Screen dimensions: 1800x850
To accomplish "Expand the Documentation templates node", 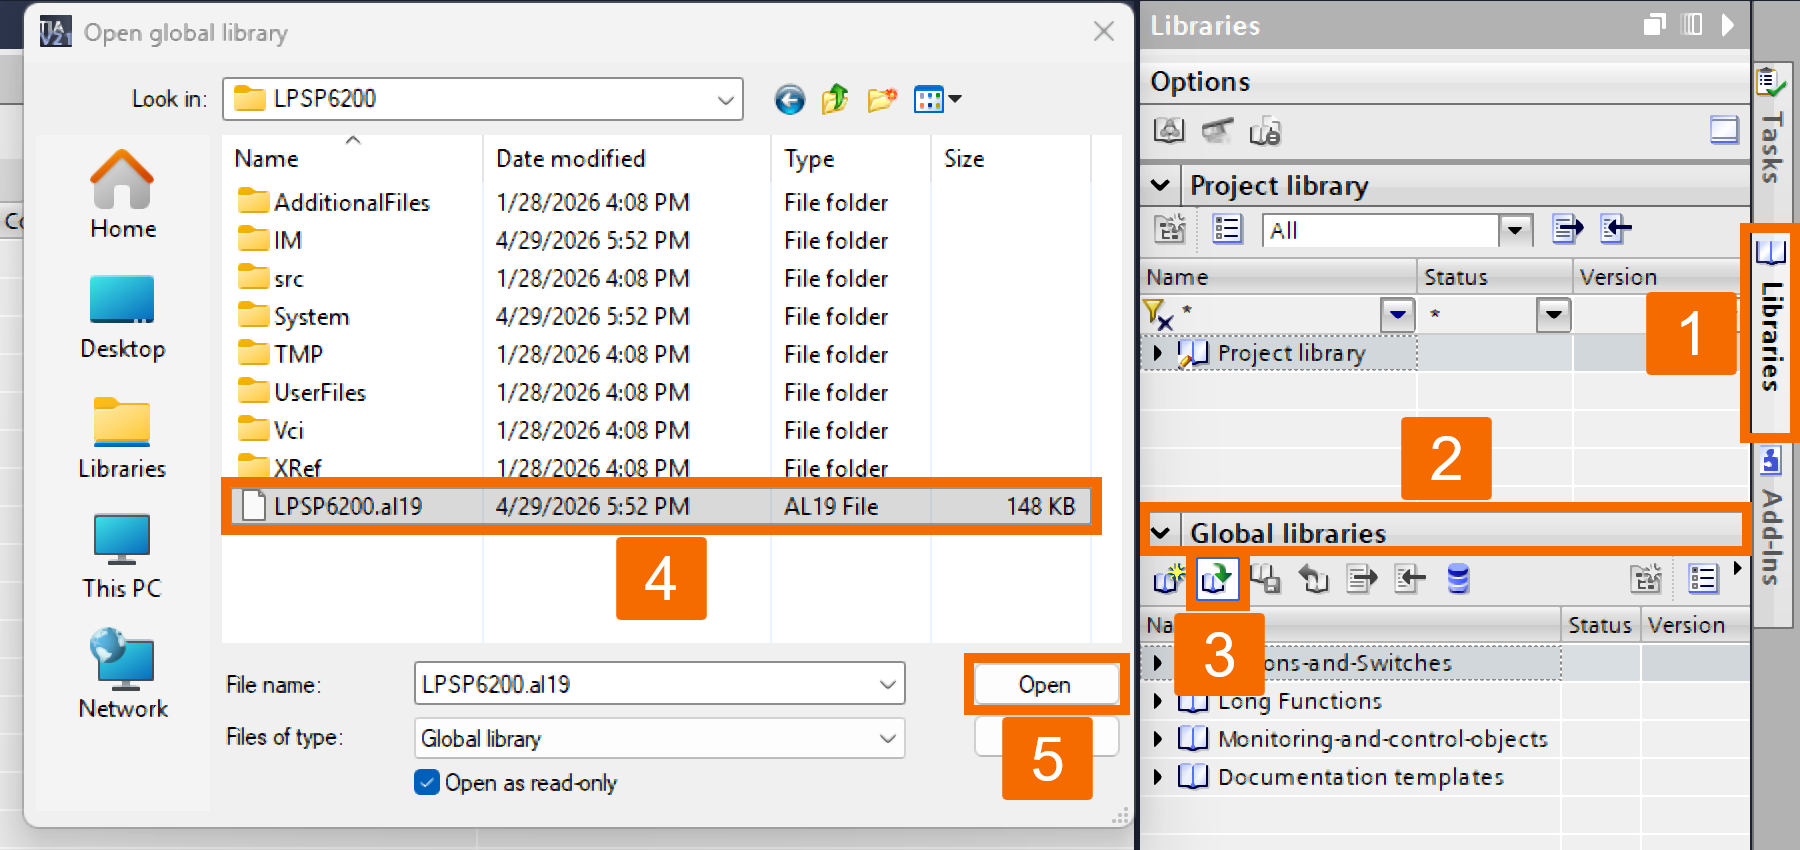I will (1157, 777).
